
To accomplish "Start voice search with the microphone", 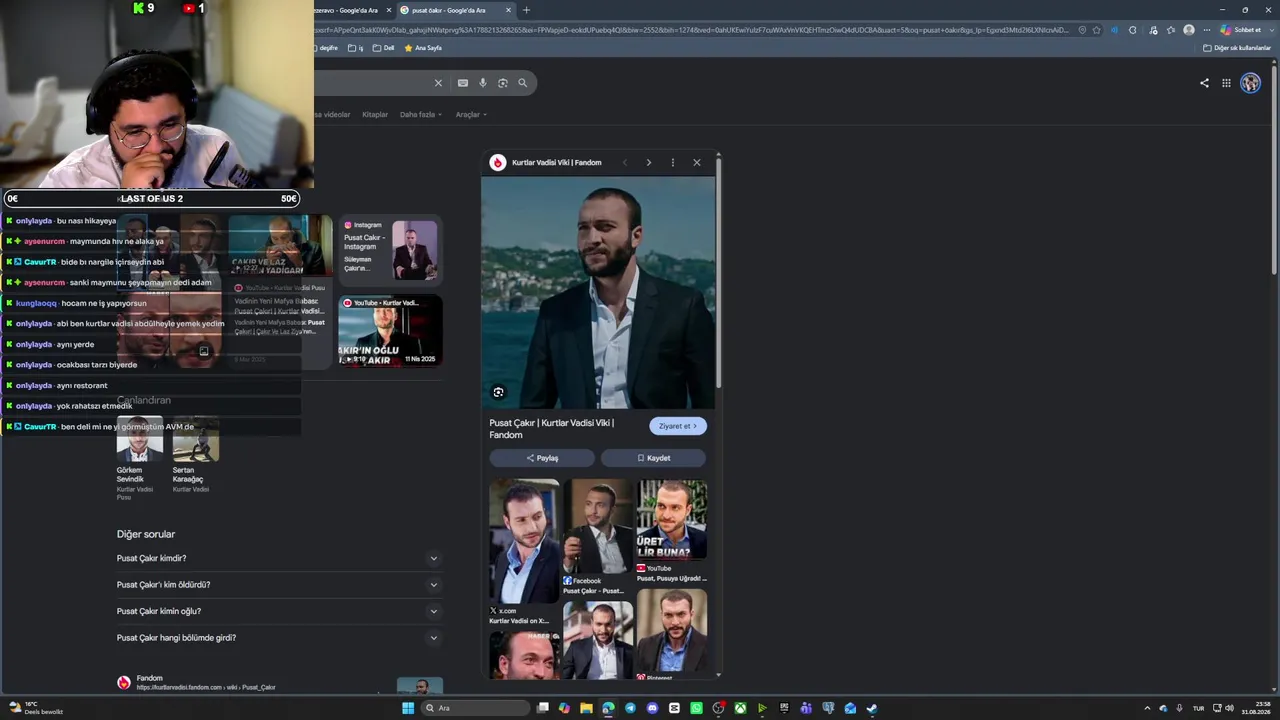I will 483,83.
